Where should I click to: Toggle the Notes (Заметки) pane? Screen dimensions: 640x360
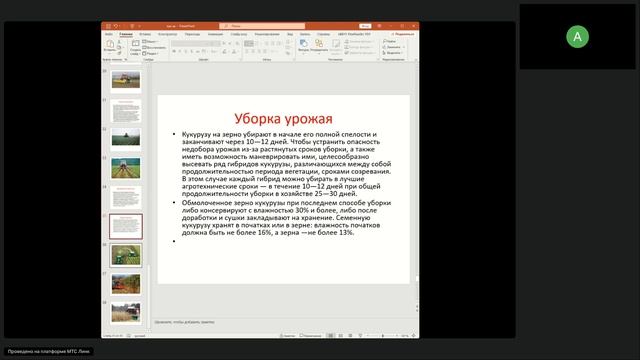coord(288,336)
